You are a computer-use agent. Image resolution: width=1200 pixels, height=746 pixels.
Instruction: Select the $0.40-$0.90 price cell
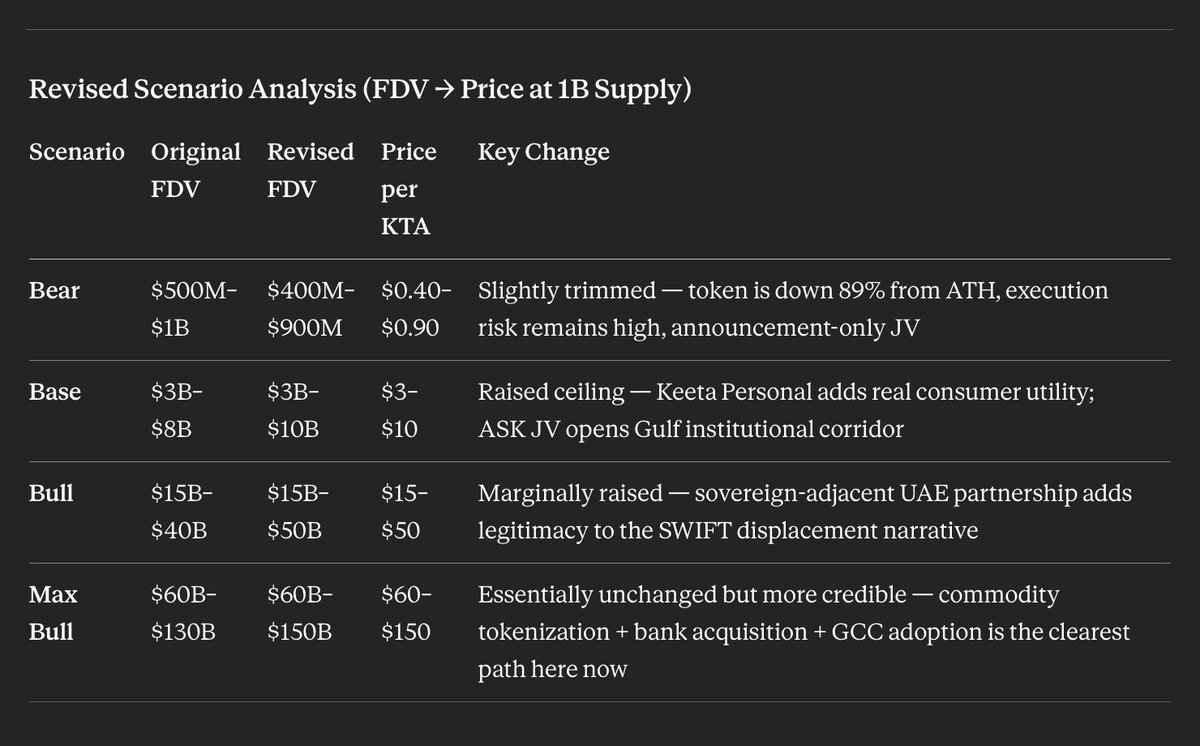coord(416,310)
